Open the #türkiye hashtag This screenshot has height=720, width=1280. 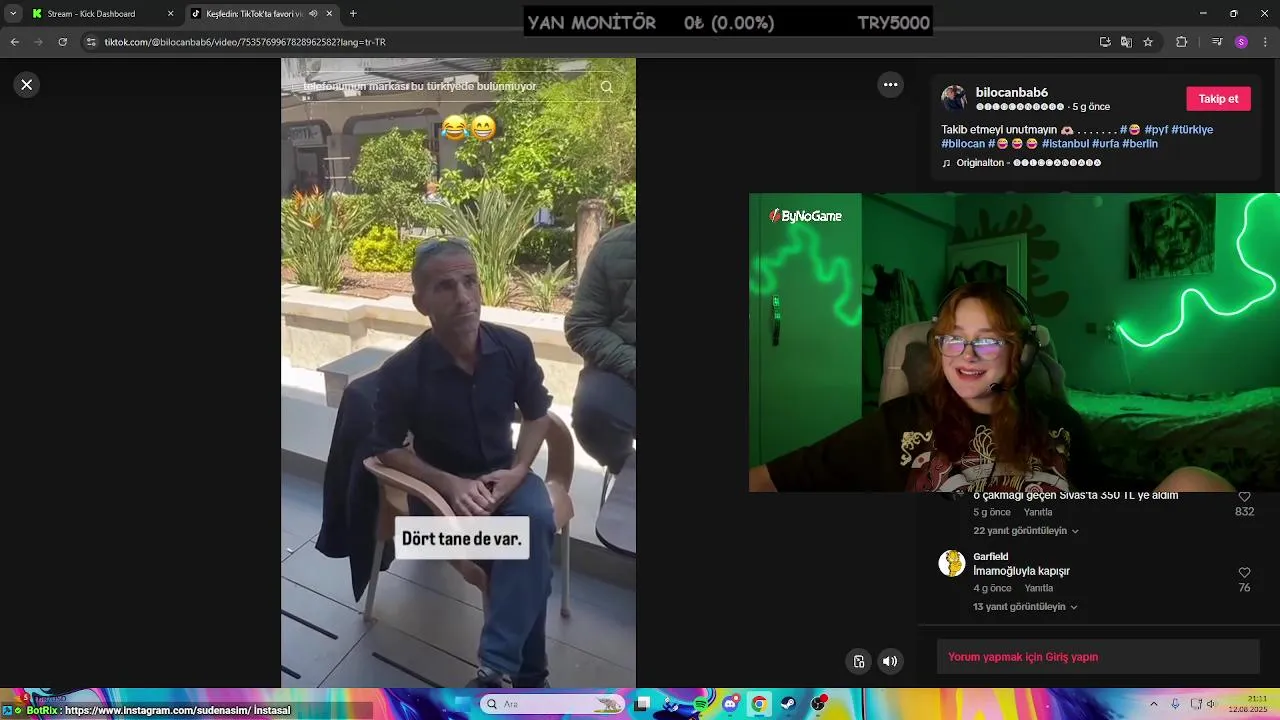click(1192, 130)
